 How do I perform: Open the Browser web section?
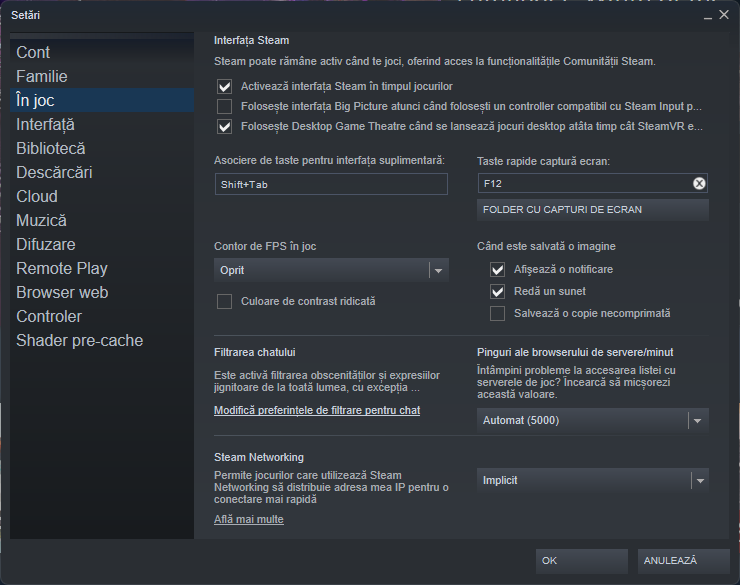click(102, 293)
